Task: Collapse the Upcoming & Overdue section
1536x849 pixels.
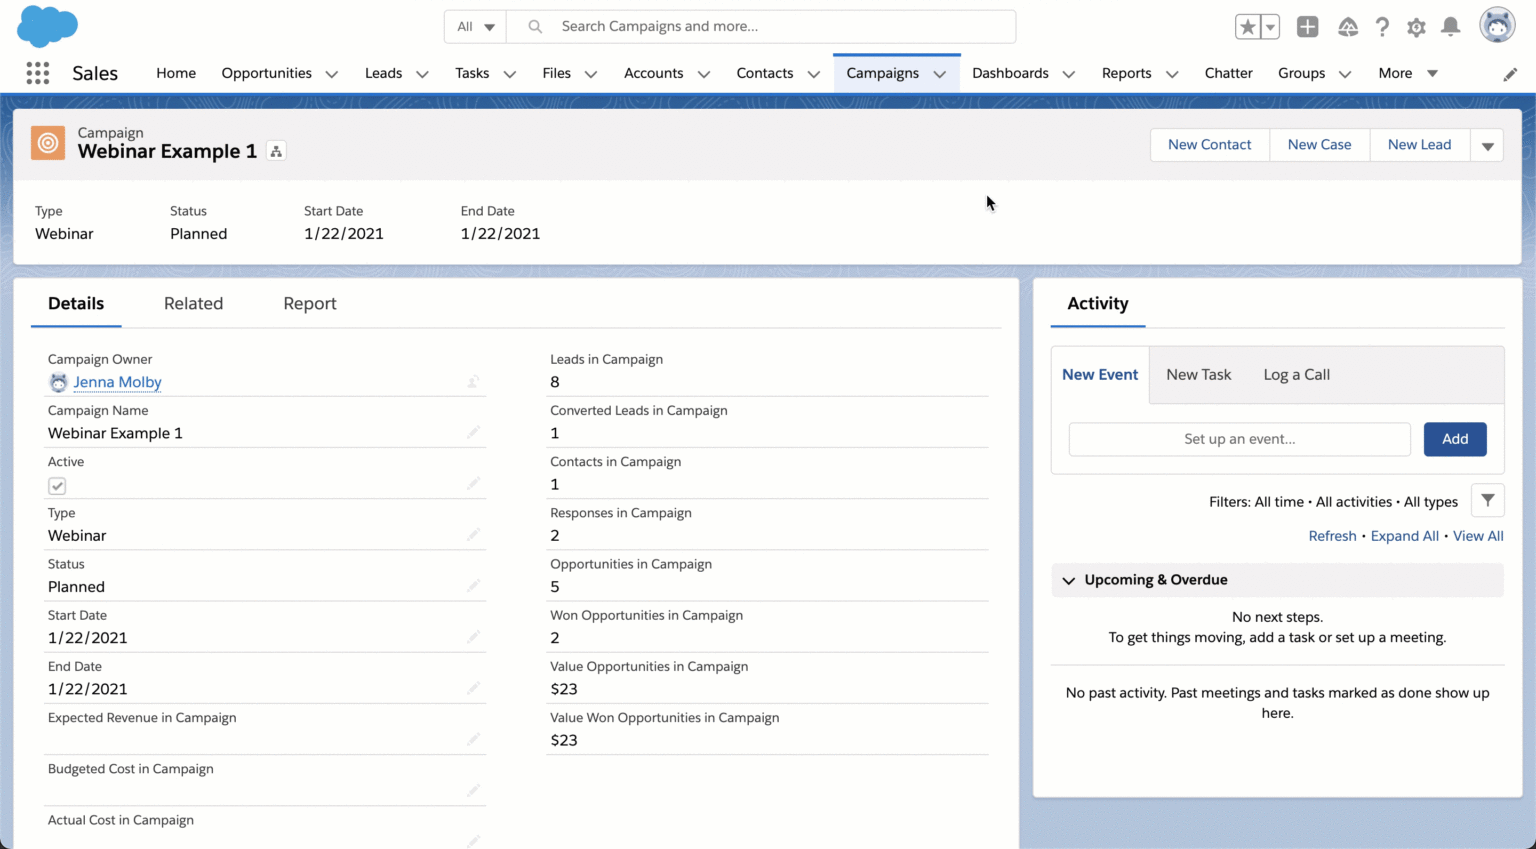Action: point(1068,580)
